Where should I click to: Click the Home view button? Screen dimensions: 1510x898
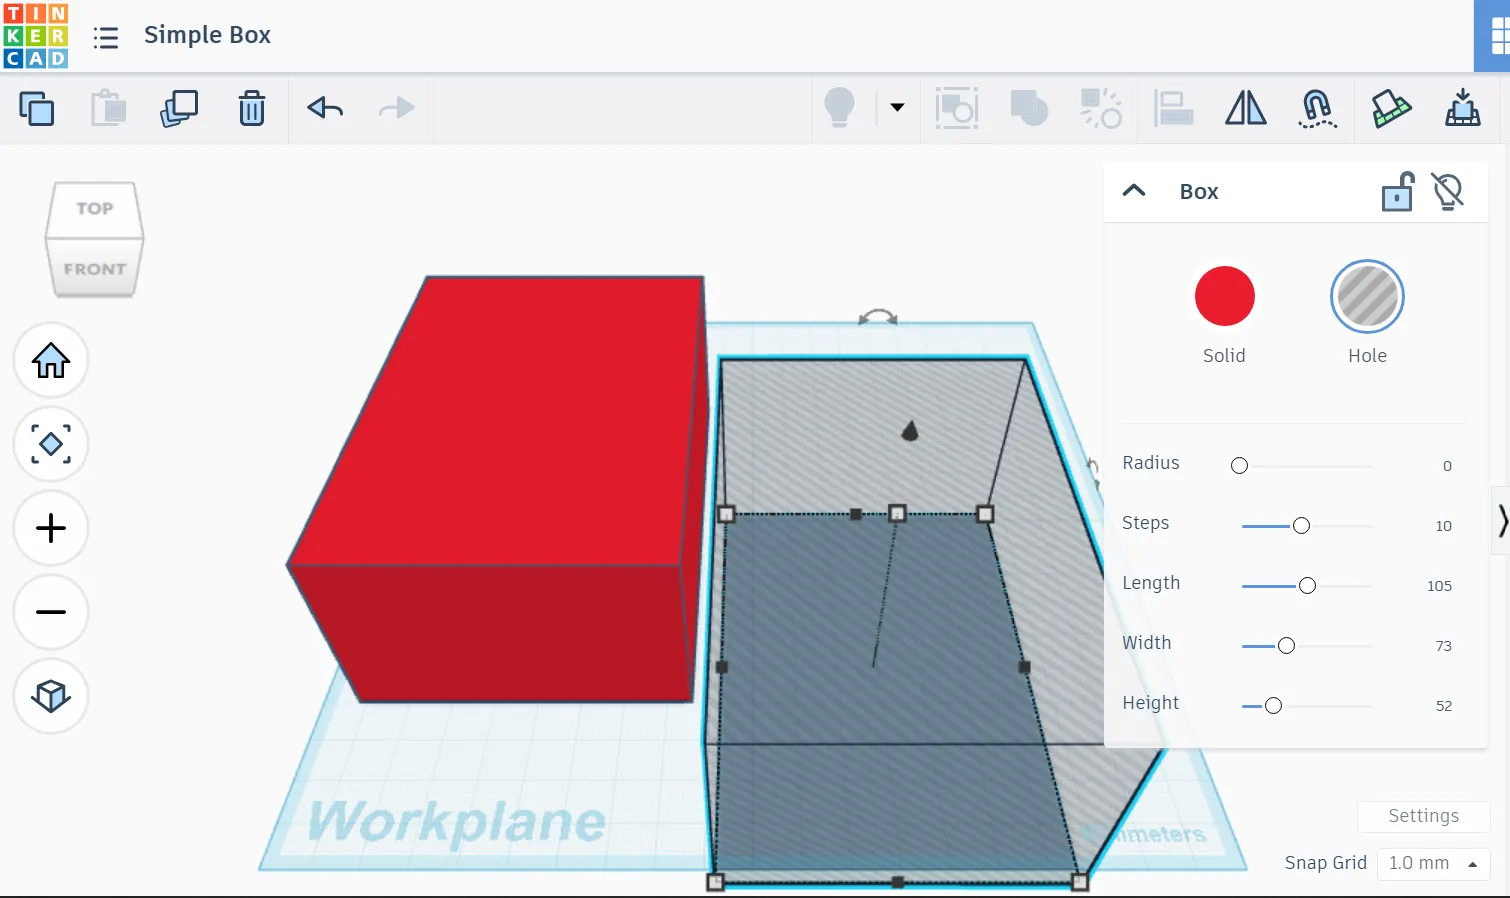click(x=51, y=360)
